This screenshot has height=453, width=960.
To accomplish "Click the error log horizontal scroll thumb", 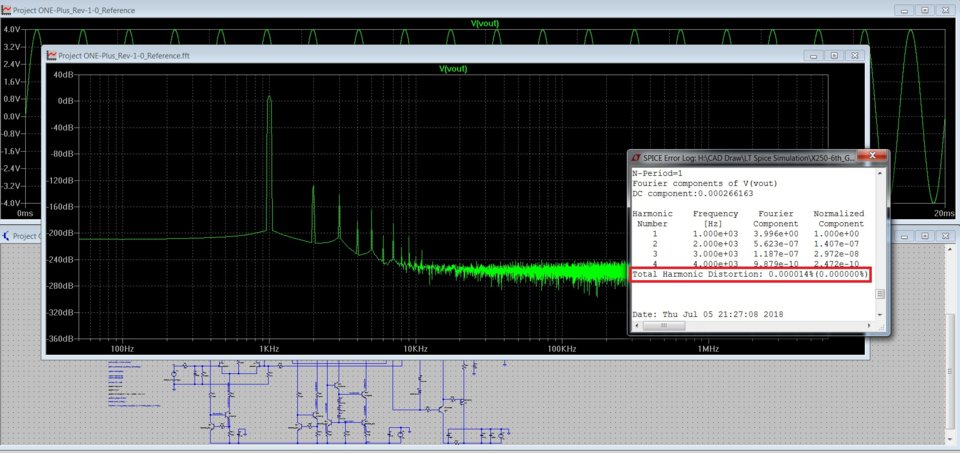I will click(664, 326).
